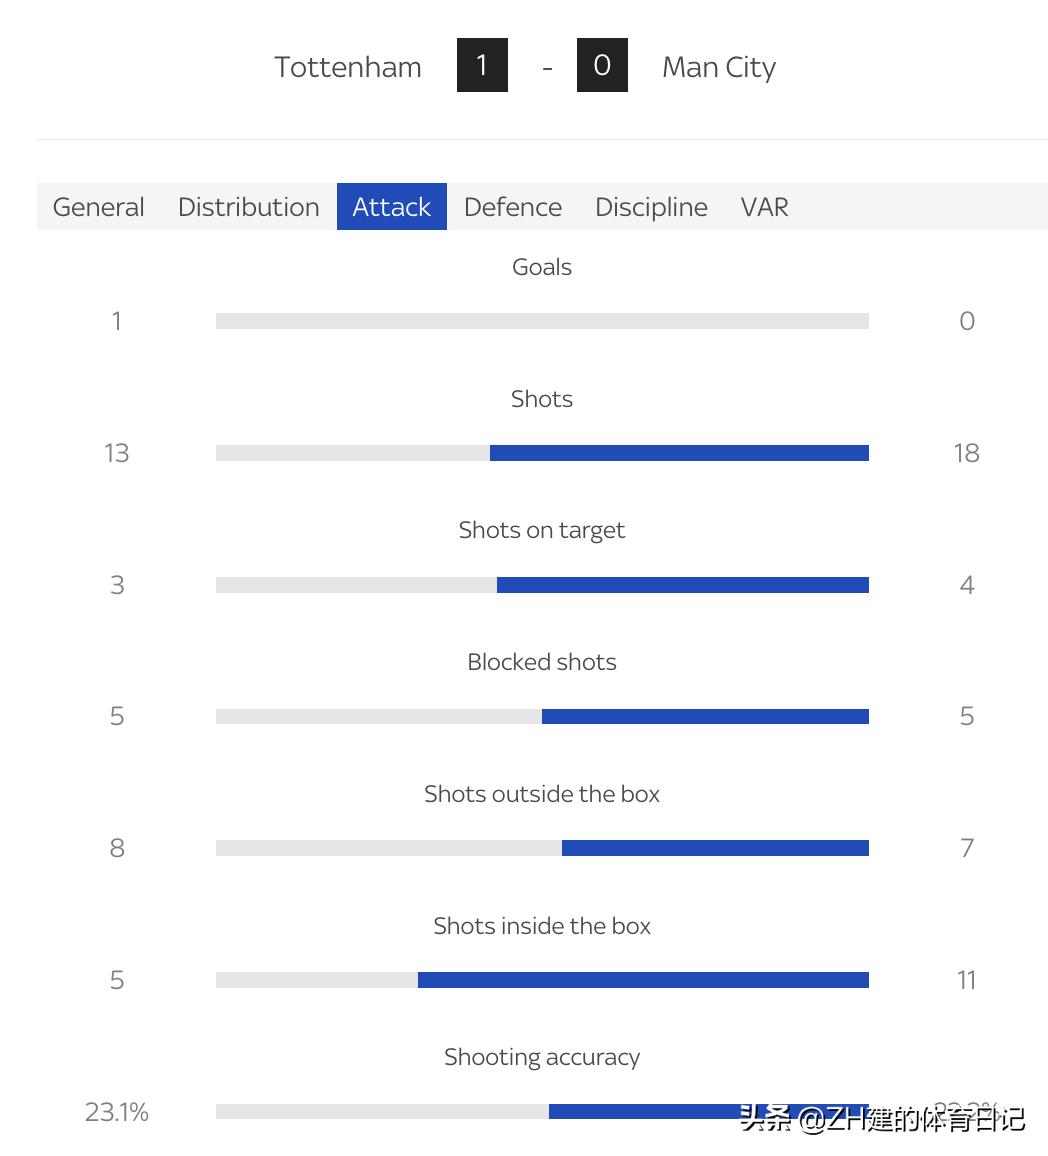
Task: Click the Tottenham team name
Action: pyautogui.click(x=348, y=66)
